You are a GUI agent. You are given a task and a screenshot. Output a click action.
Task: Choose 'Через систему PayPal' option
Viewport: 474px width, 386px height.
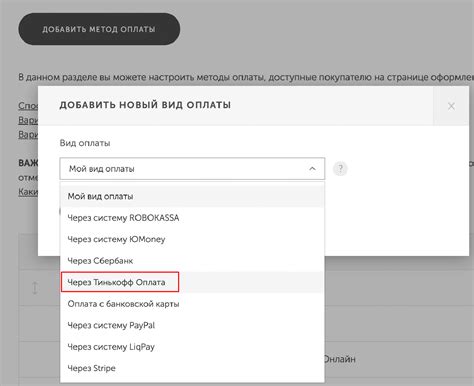(x=192, y=325)
